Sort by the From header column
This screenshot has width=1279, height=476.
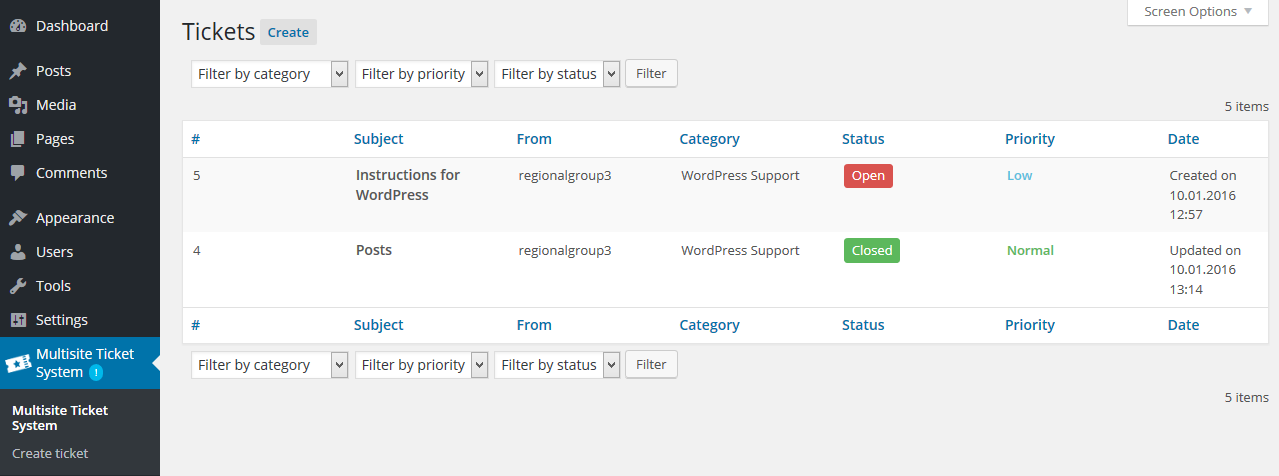click(x=534, y=139)
